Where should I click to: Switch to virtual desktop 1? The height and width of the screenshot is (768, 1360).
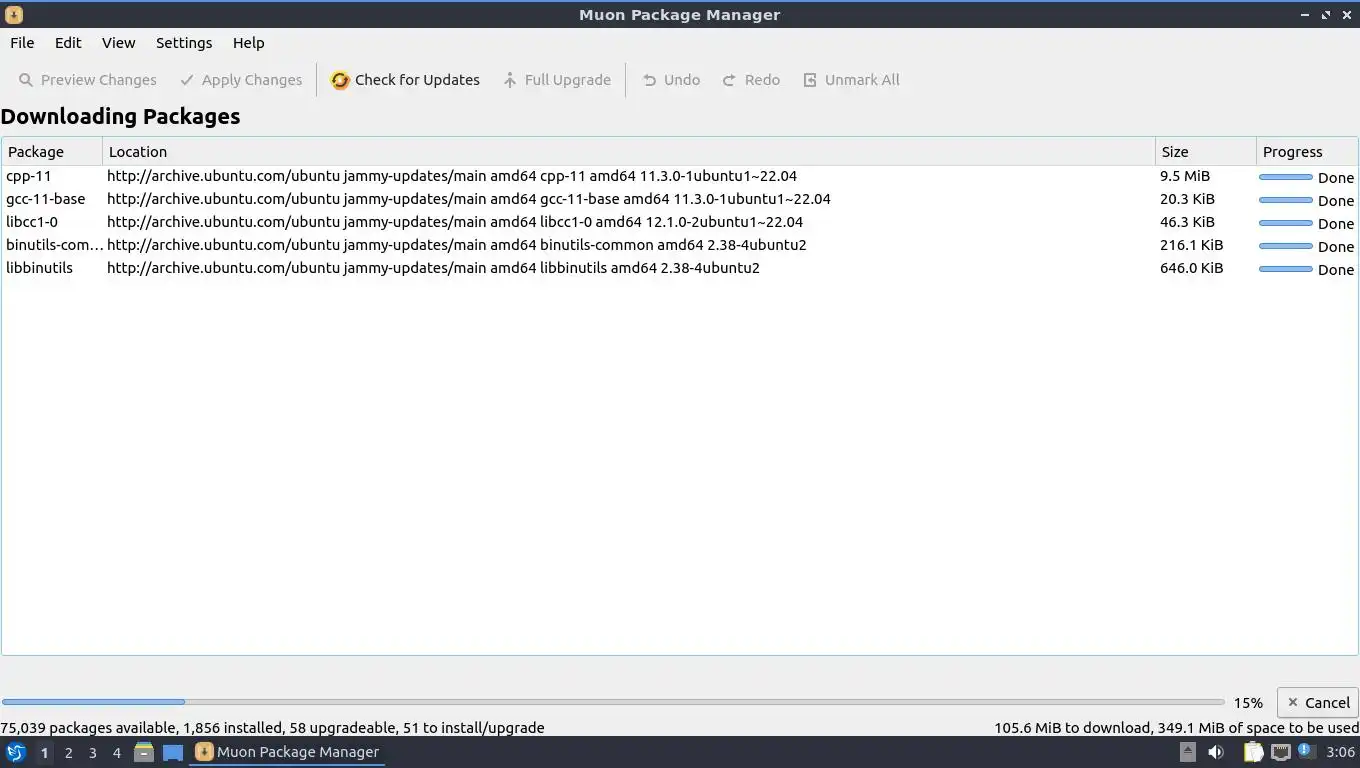[x=44, y=753]
